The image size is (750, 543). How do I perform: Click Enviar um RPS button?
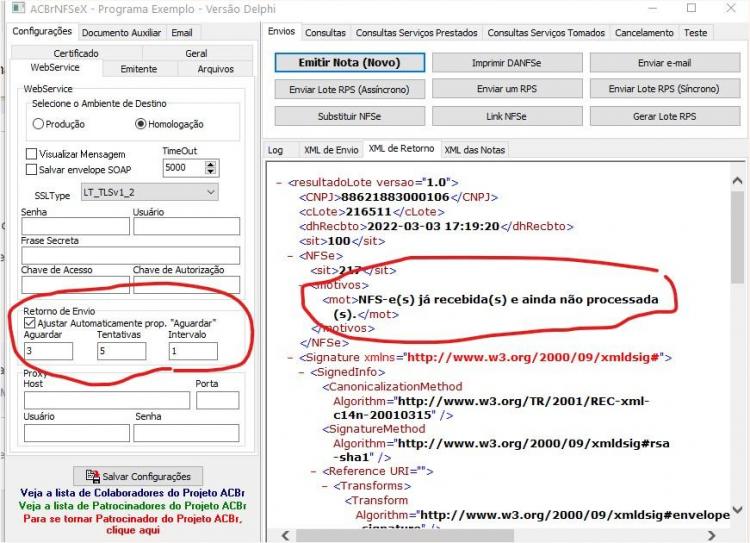507,89
